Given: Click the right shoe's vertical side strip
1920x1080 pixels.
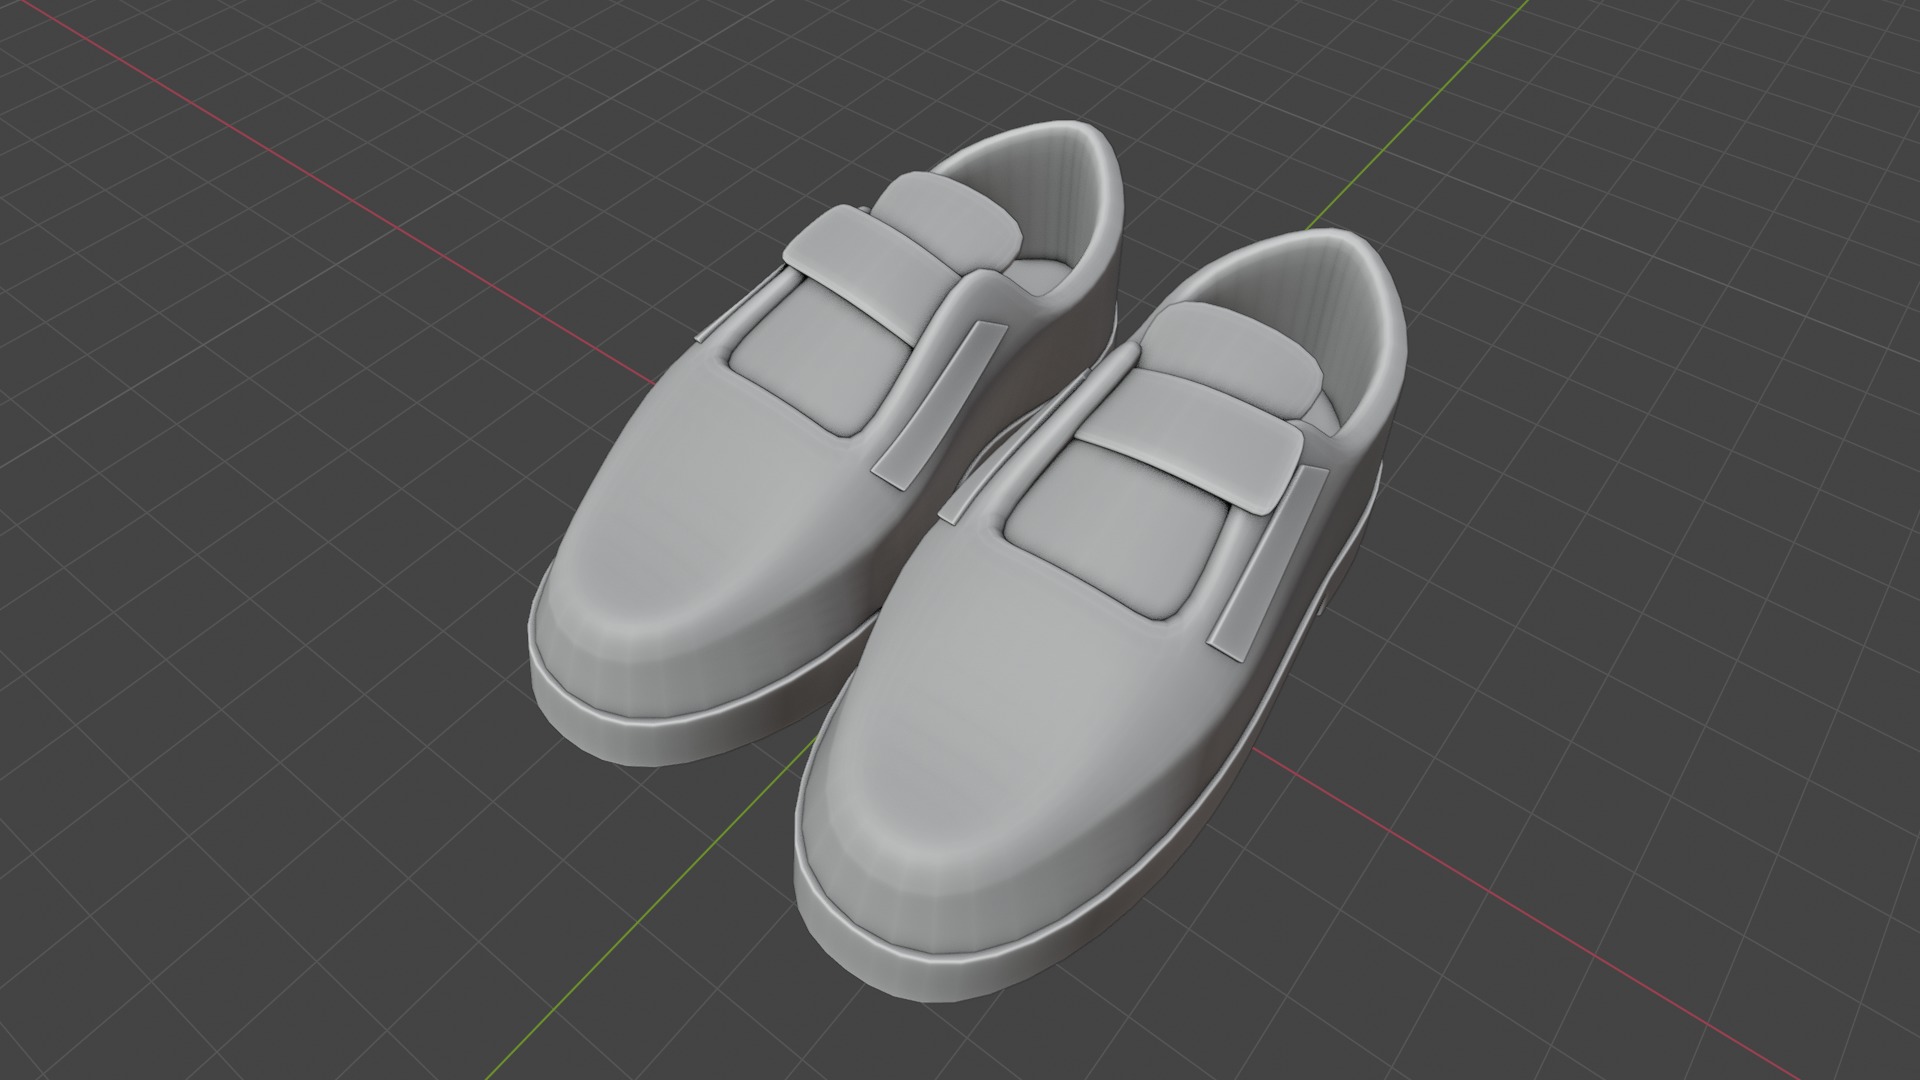Looking at the screenshot, I should point(1270,562).
